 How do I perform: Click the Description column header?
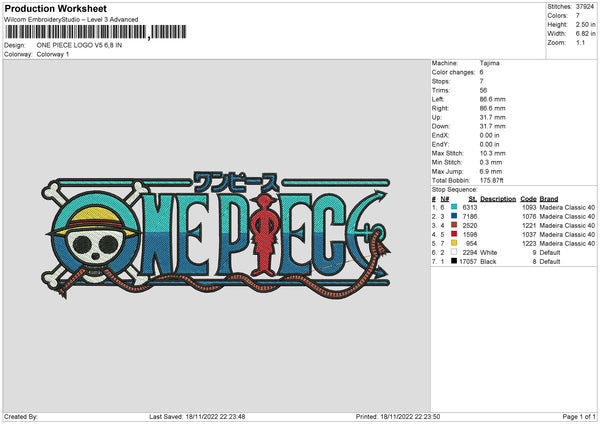pyautogui.click(x=498, y=198)
